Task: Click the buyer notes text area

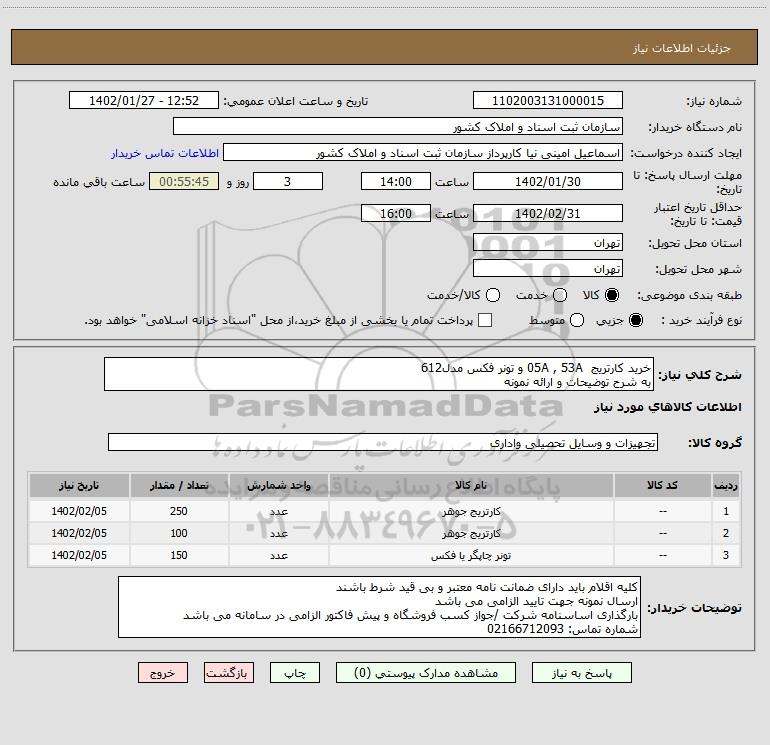Action: tap(379, 607)
